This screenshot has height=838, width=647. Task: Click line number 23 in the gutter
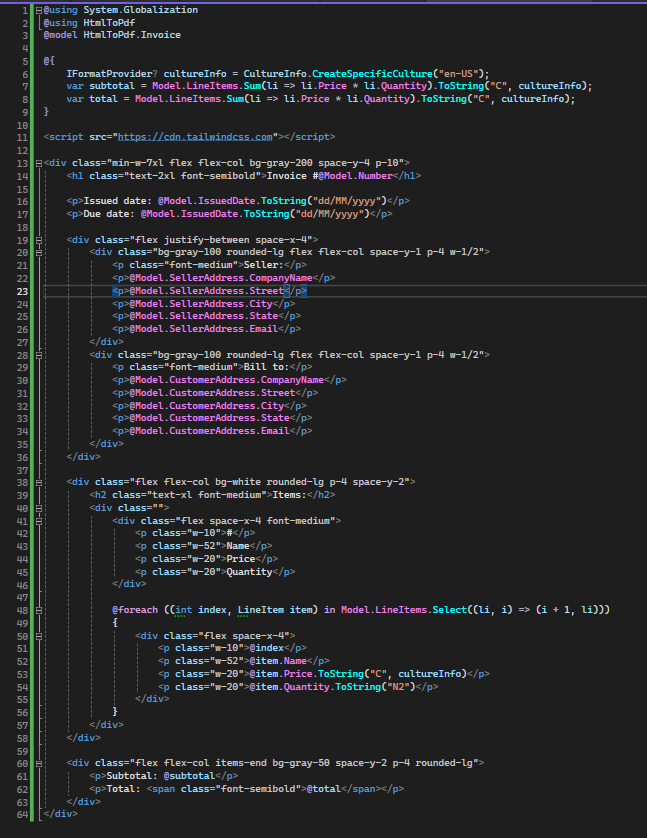tap(22, 291)
